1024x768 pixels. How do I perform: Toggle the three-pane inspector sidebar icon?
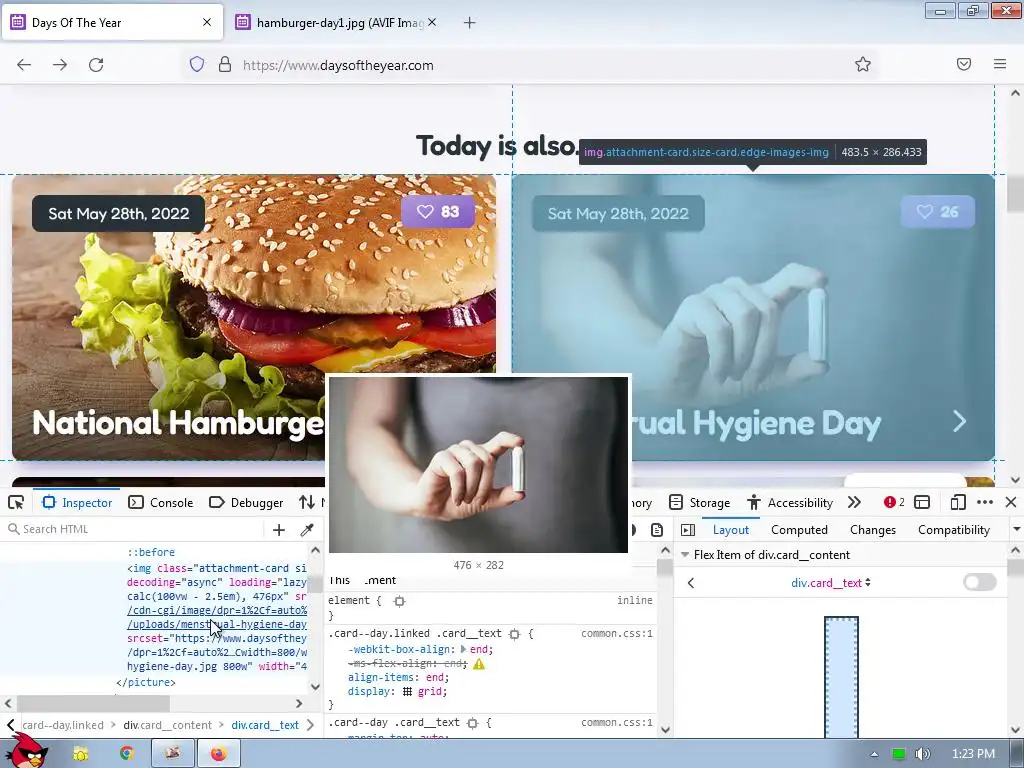point(688,530)
